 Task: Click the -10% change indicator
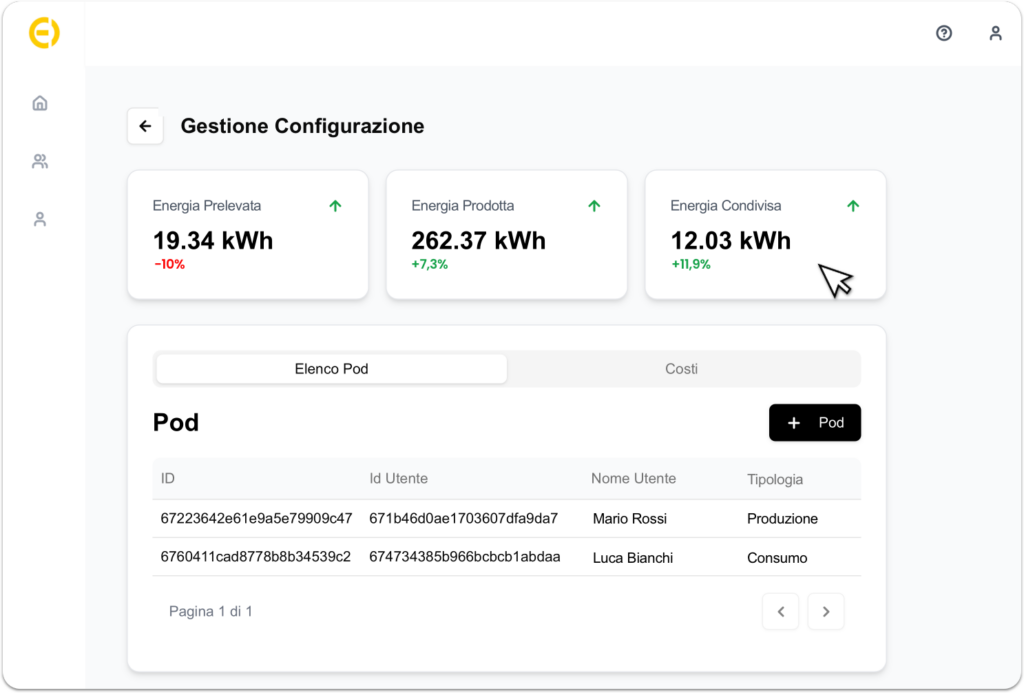(170, 265)
